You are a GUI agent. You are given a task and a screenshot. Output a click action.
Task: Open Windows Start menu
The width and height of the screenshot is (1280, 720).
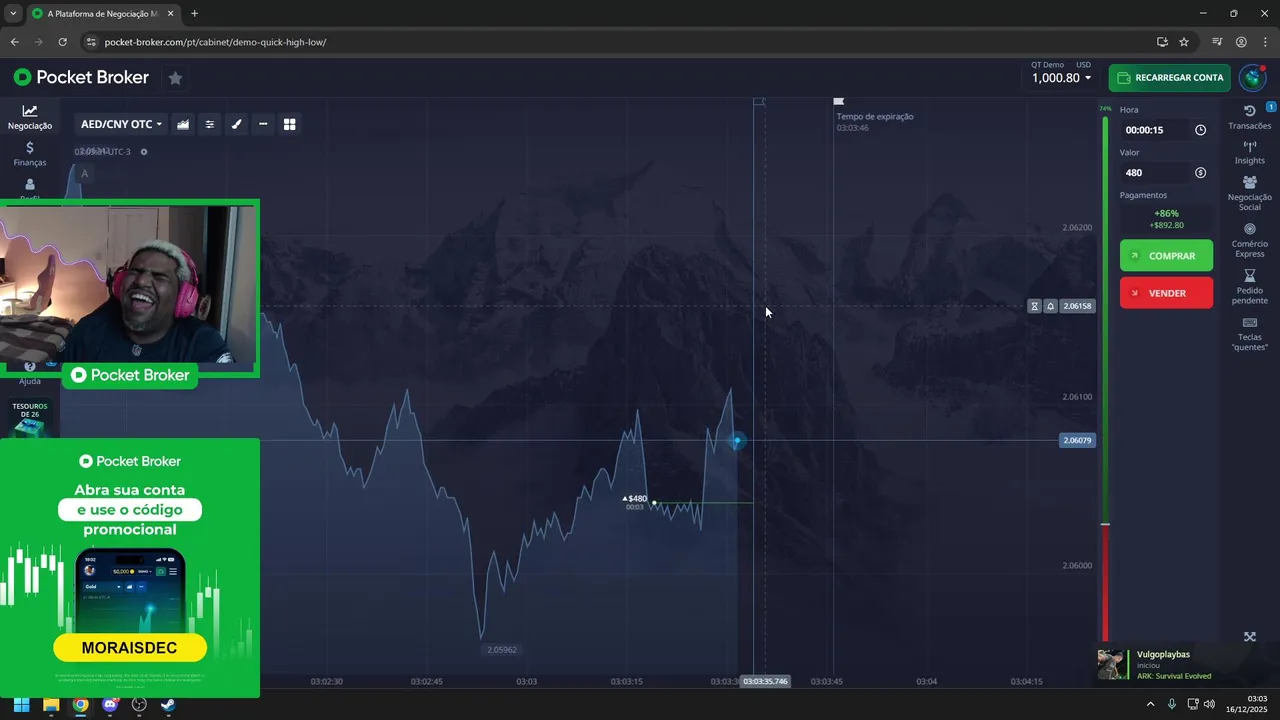click(x=21, y=705)
